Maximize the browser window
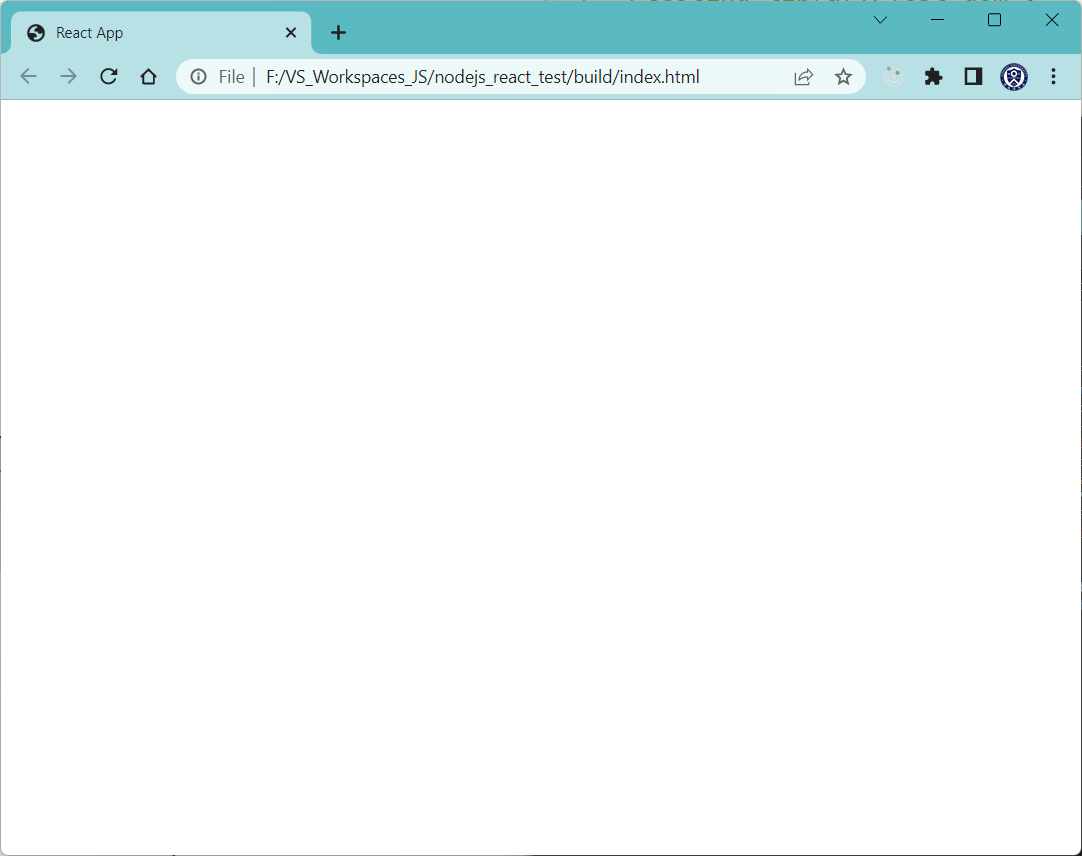 [x=994, y=20]
